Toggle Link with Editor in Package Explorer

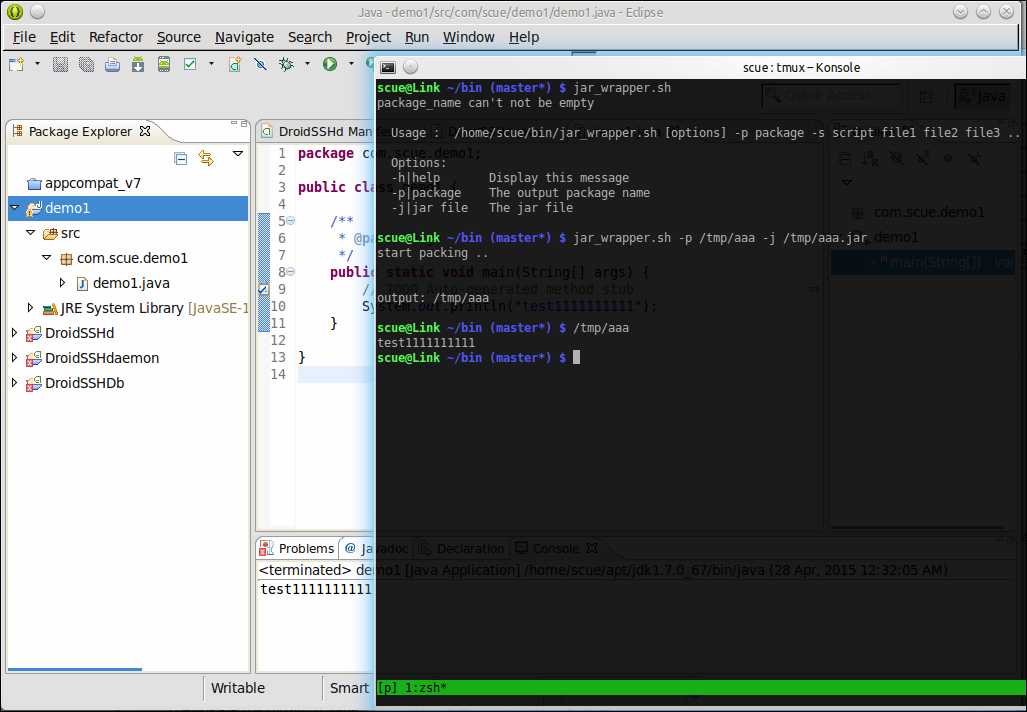[206, 158]
